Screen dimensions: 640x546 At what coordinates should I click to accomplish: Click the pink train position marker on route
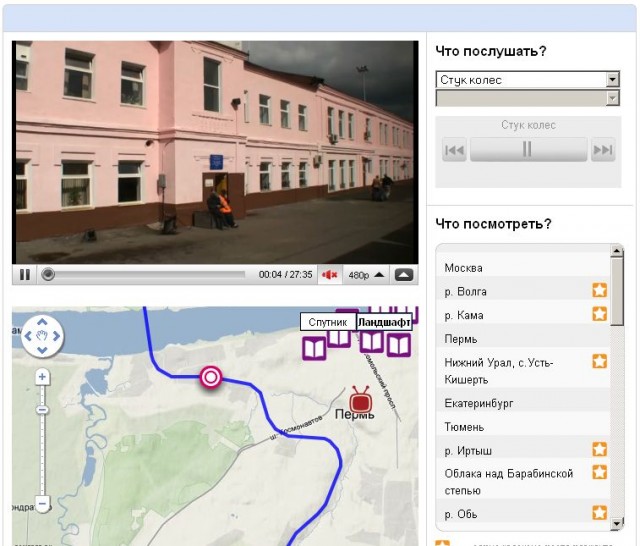tap(210, 377)
